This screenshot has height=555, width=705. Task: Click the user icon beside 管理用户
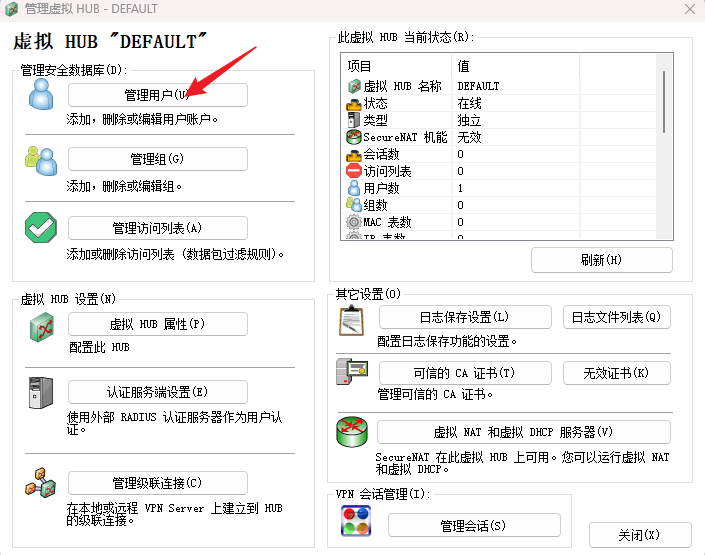click(x=41, y=94)
